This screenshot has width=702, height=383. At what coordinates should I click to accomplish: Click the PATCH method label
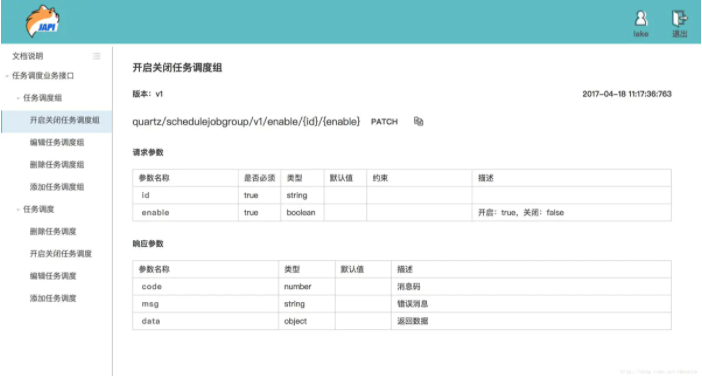pos(384,122)
